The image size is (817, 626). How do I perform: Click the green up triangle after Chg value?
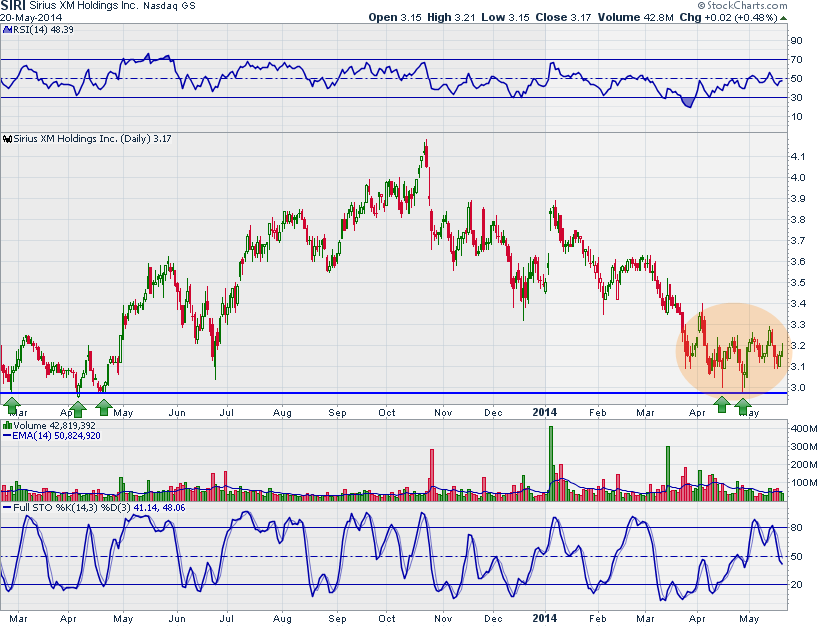pyautogui.click(x=784, y=18)
